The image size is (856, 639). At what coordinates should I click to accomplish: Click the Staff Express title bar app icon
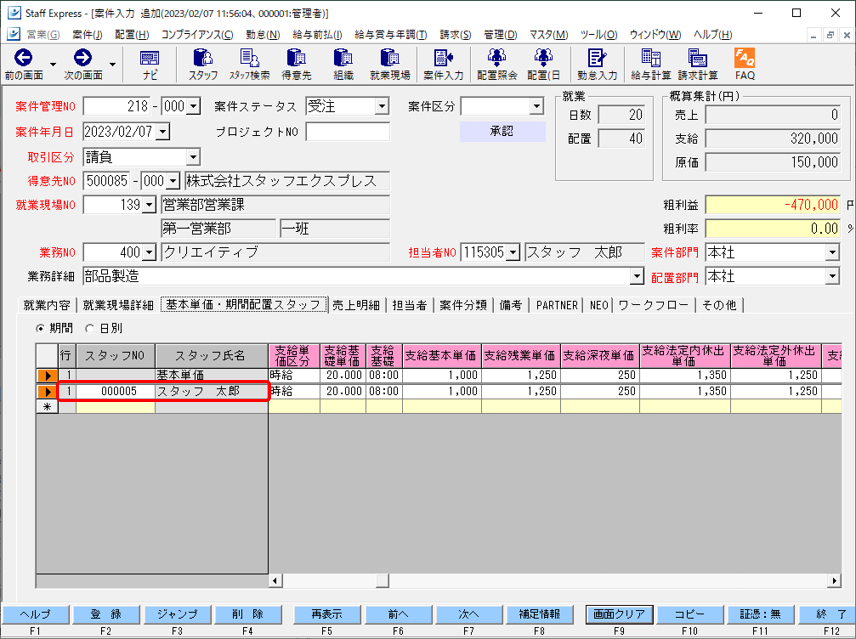click(x=14, y=13)
